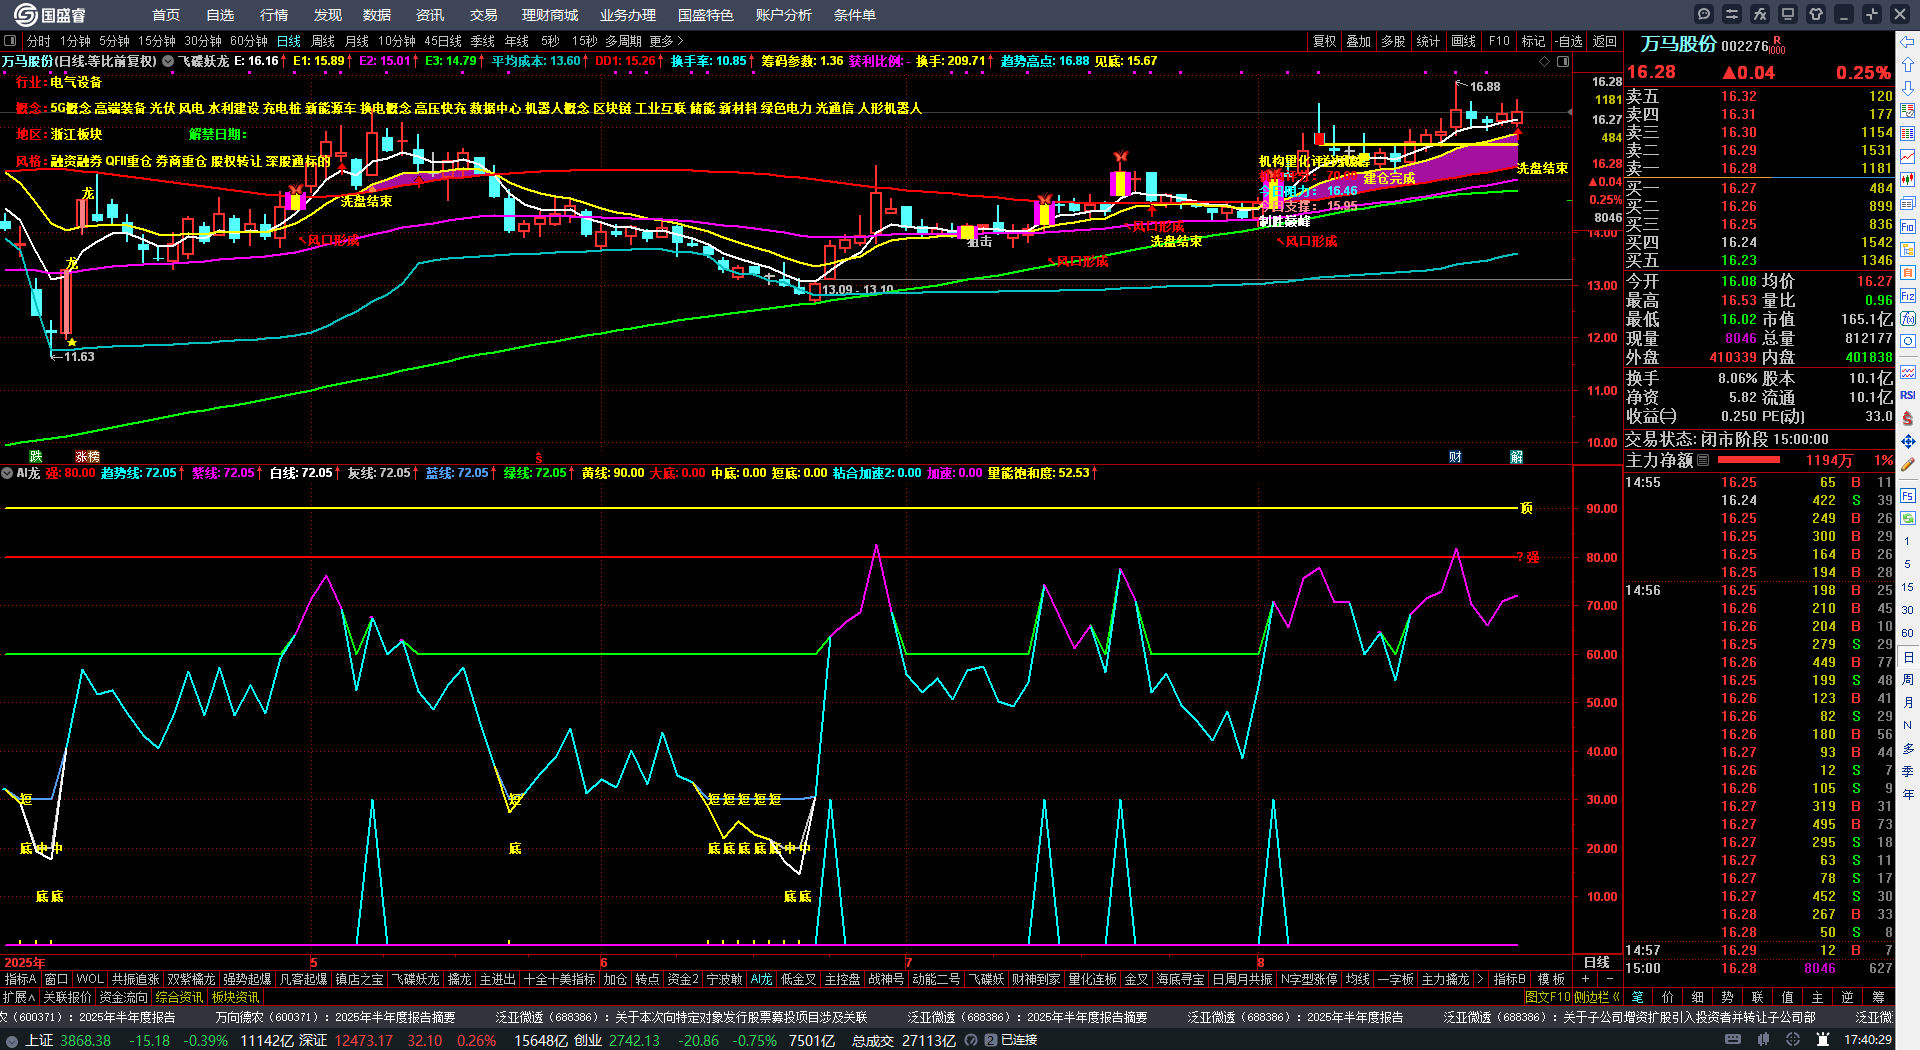Image resolution: width=1920 pixels, height=1050 pixels.
Task: Click the 财 marker on the timeline
Action: click(x=1456, y=456)
